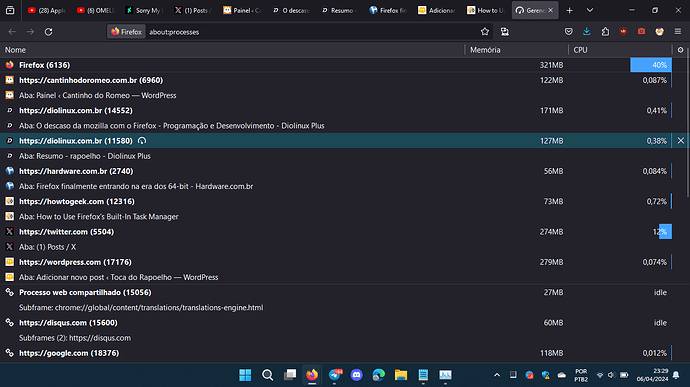The width and height of the screenshot is (690, 387).
Task: Go forward to next page
Action: pos(30,32)
